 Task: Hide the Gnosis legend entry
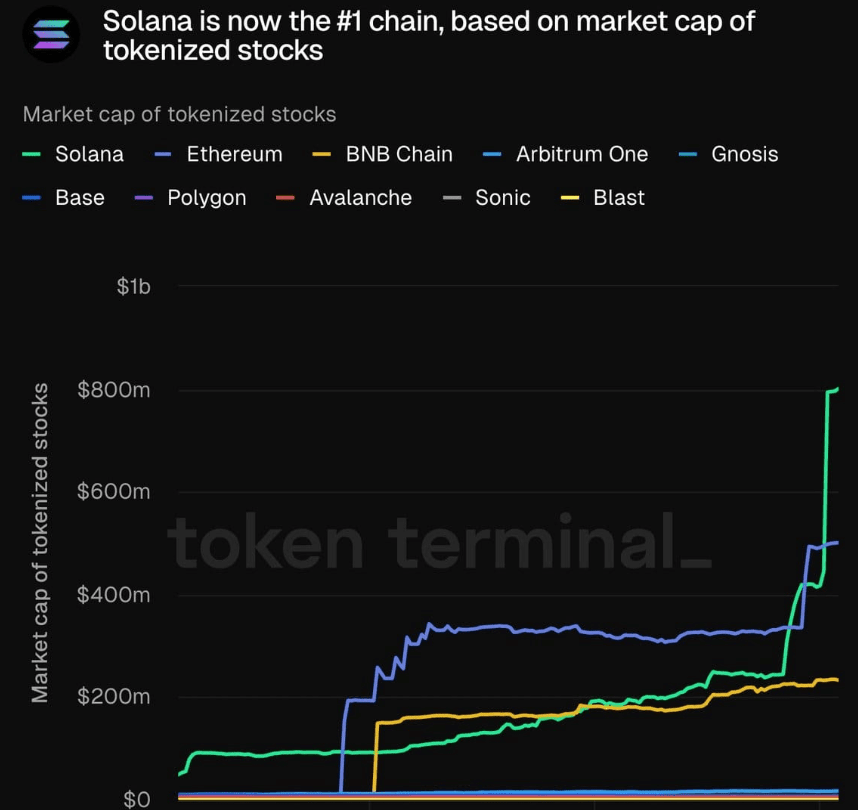pos(744,154)
